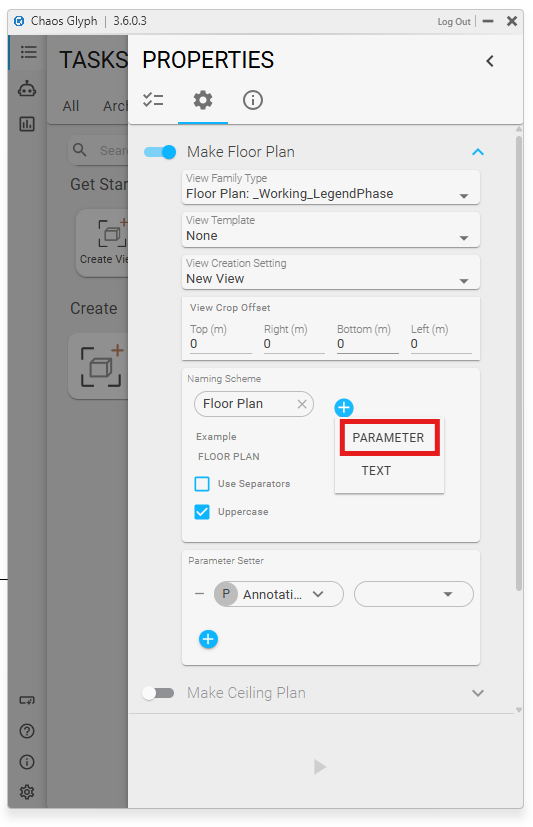This screenshot has height=827, width=533.
Task: Open the chart report sidebar icon
Action: [x=27, y=124]
